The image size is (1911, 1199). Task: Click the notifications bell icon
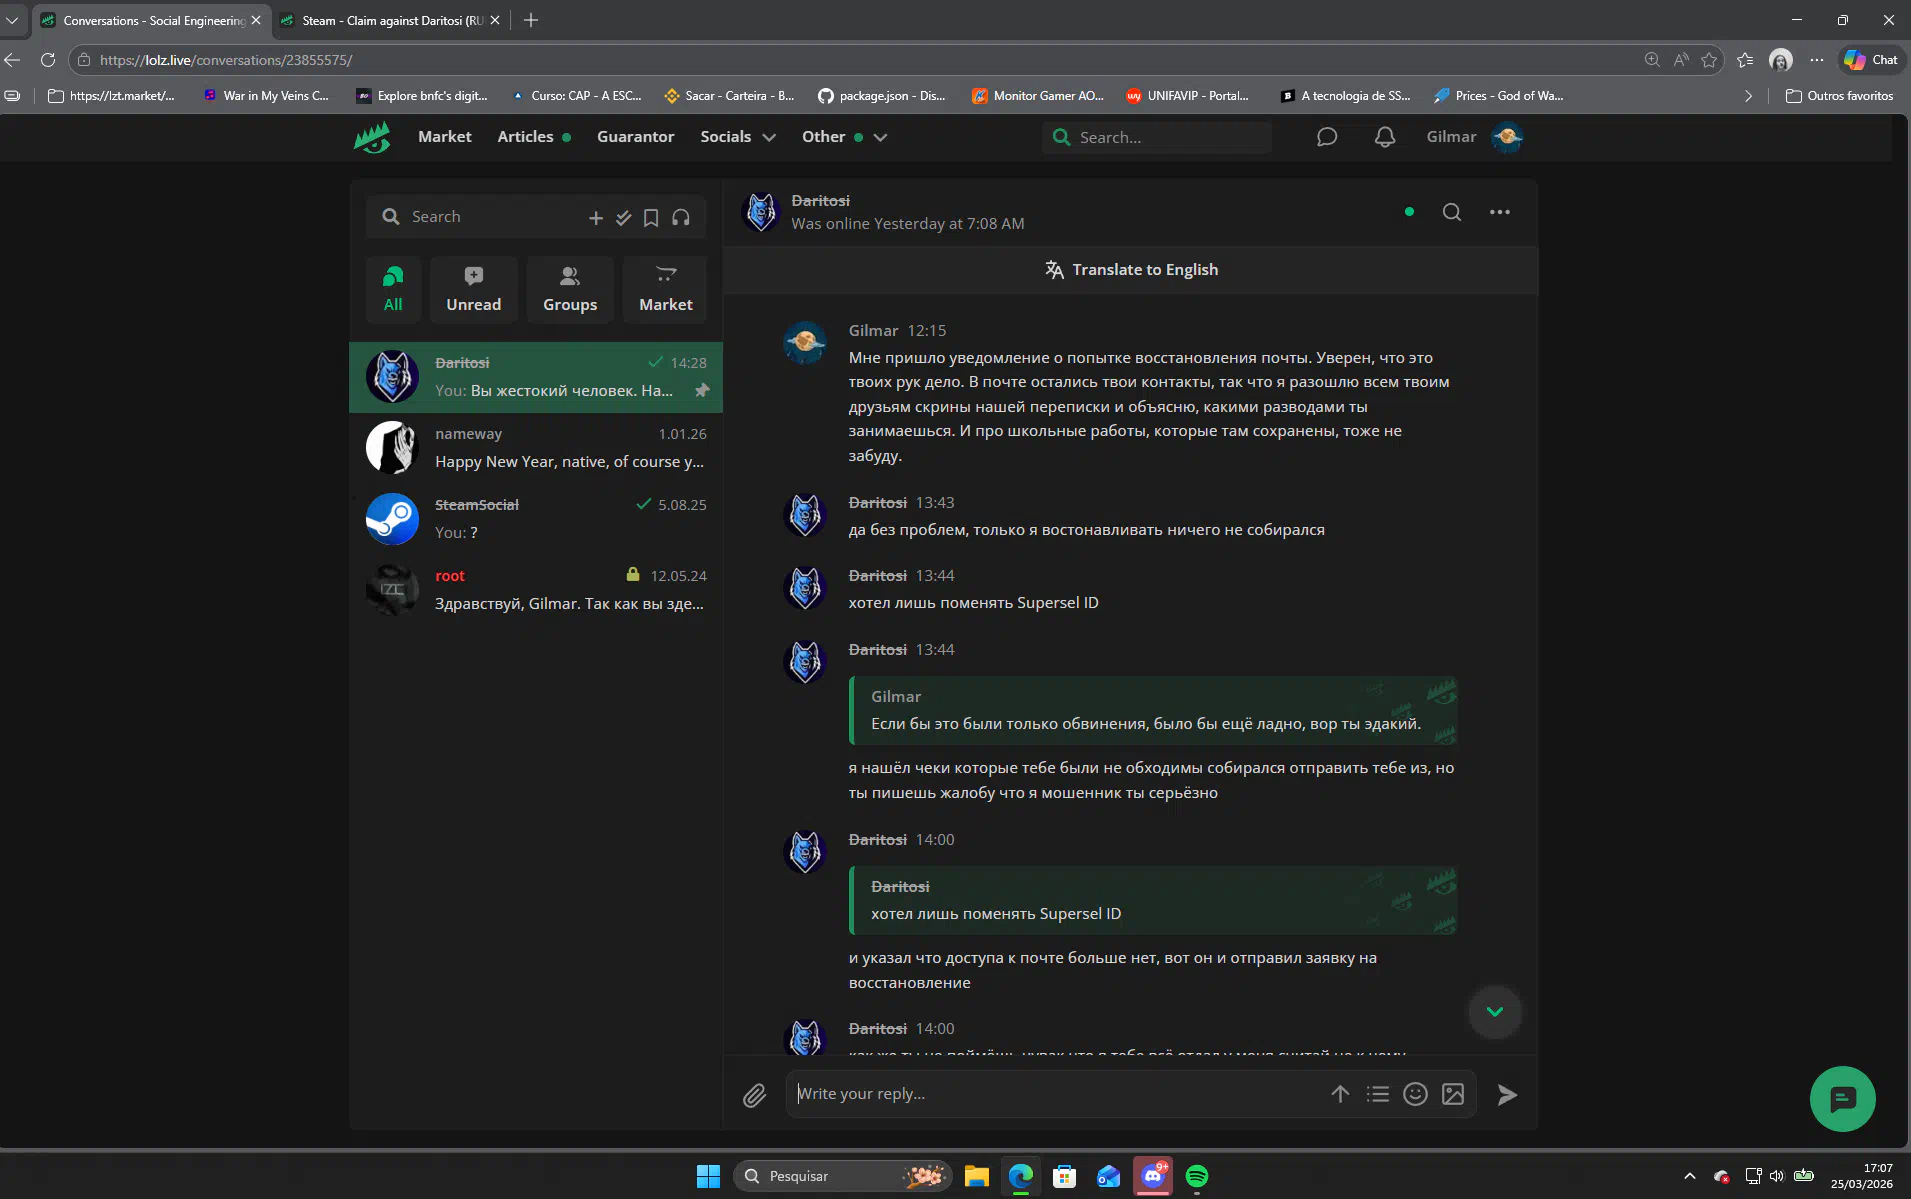pos(1384,137)
